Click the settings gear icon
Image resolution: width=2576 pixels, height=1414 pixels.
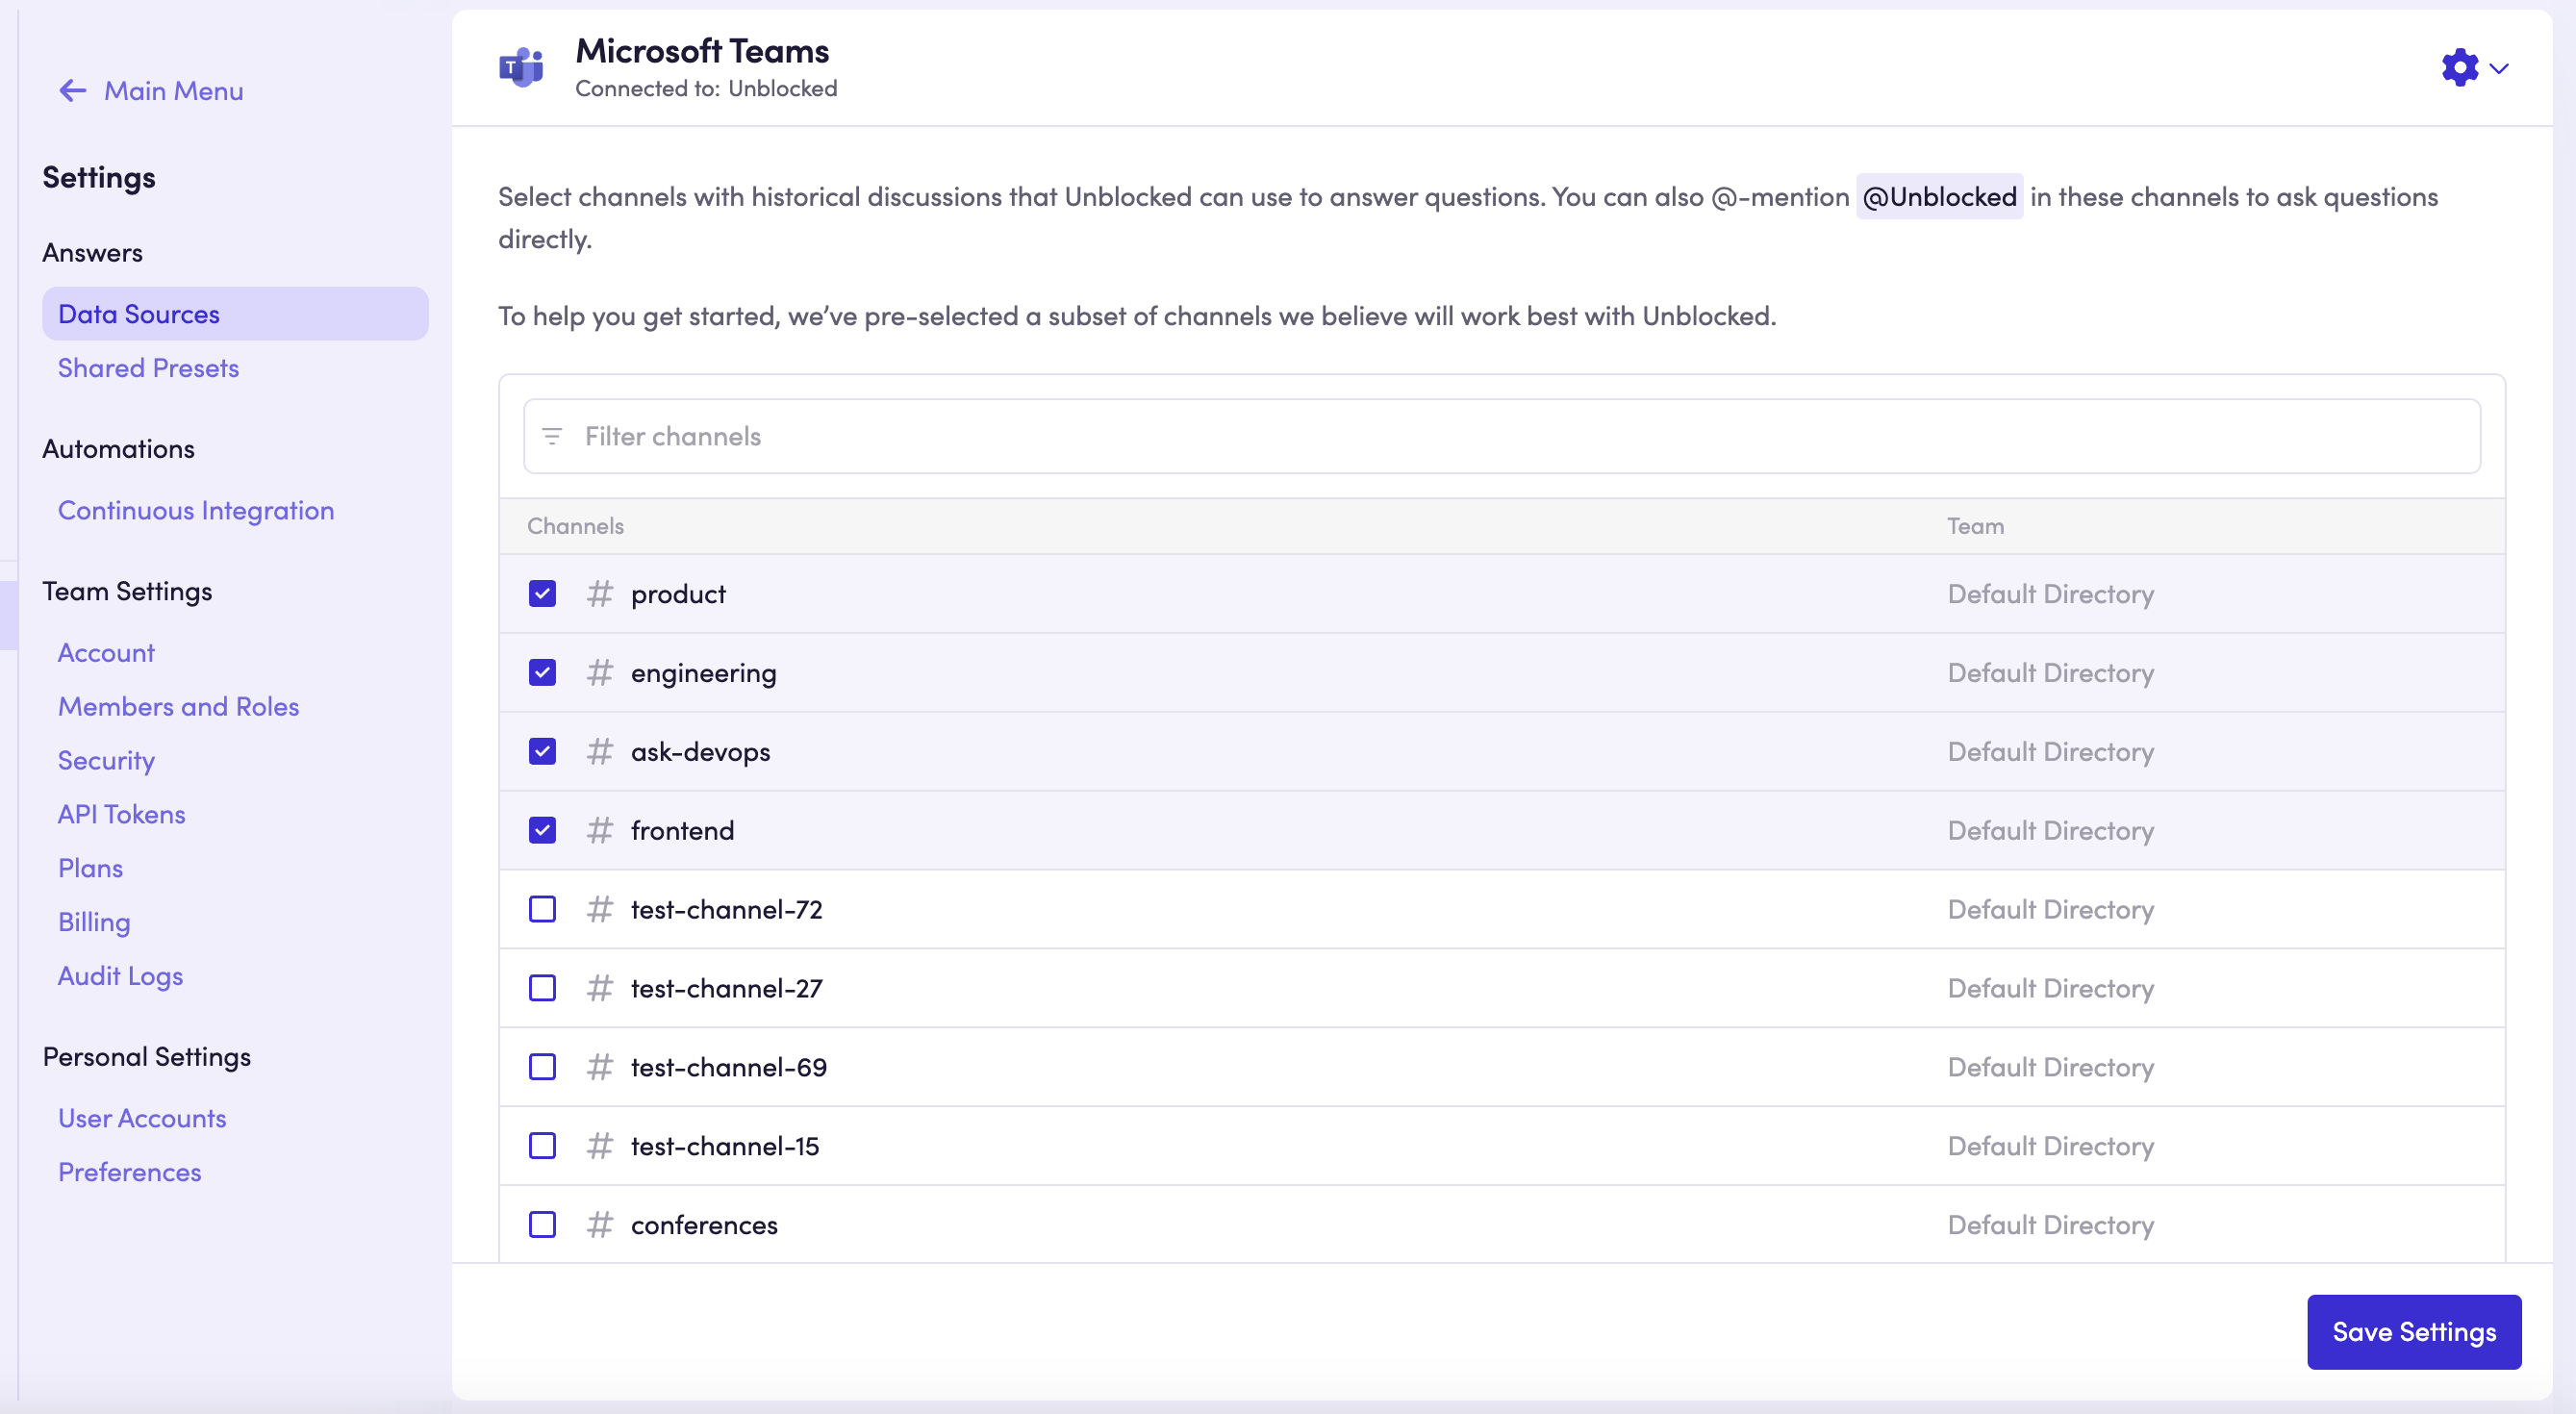[2459, 68]
